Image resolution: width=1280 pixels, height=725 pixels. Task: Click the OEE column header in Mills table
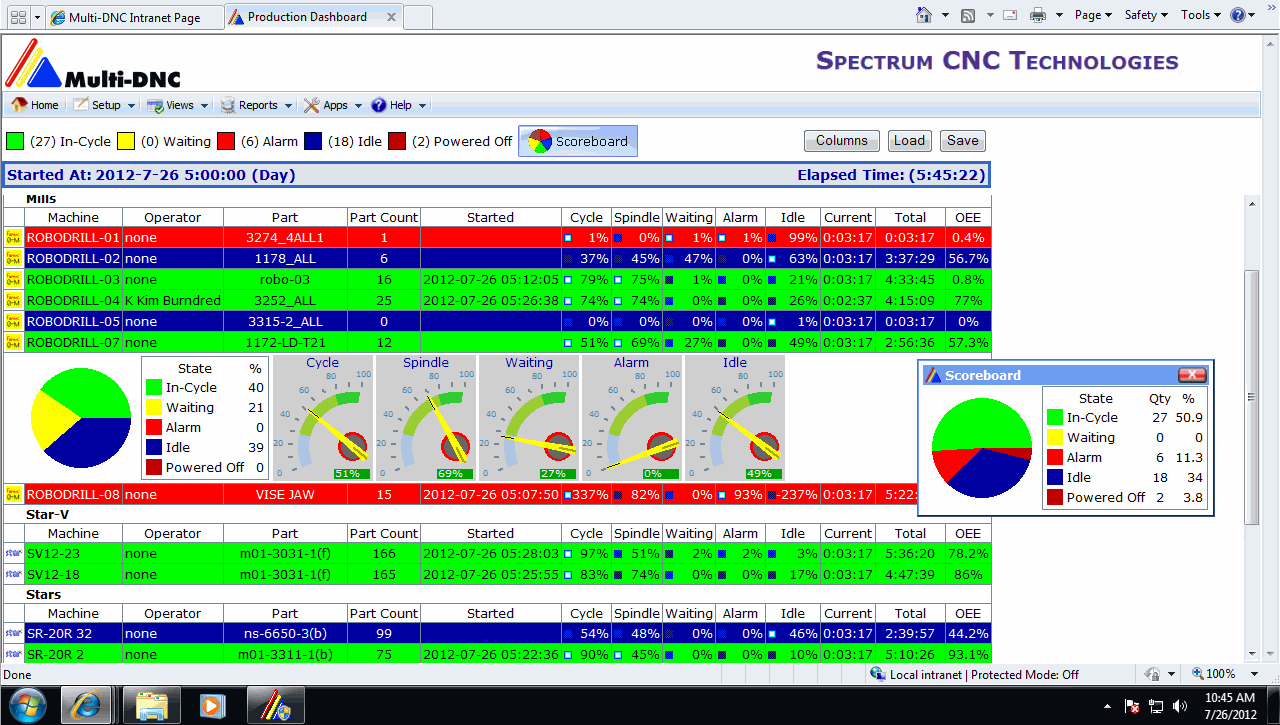[968, 217]
